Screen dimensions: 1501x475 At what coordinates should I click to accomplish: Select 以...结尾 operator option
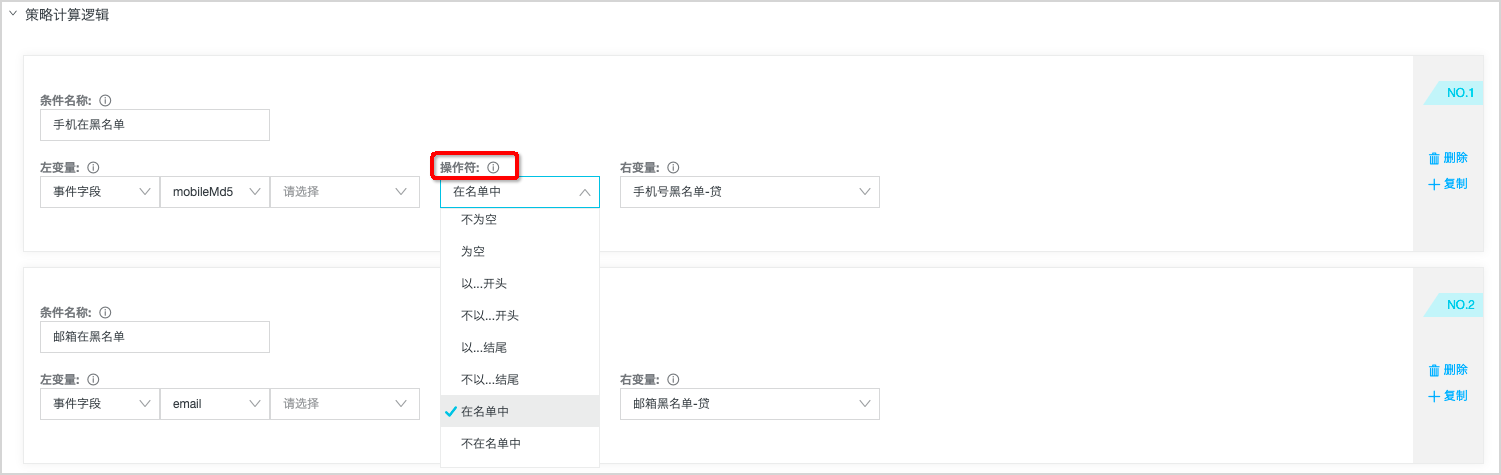[520, 348]
